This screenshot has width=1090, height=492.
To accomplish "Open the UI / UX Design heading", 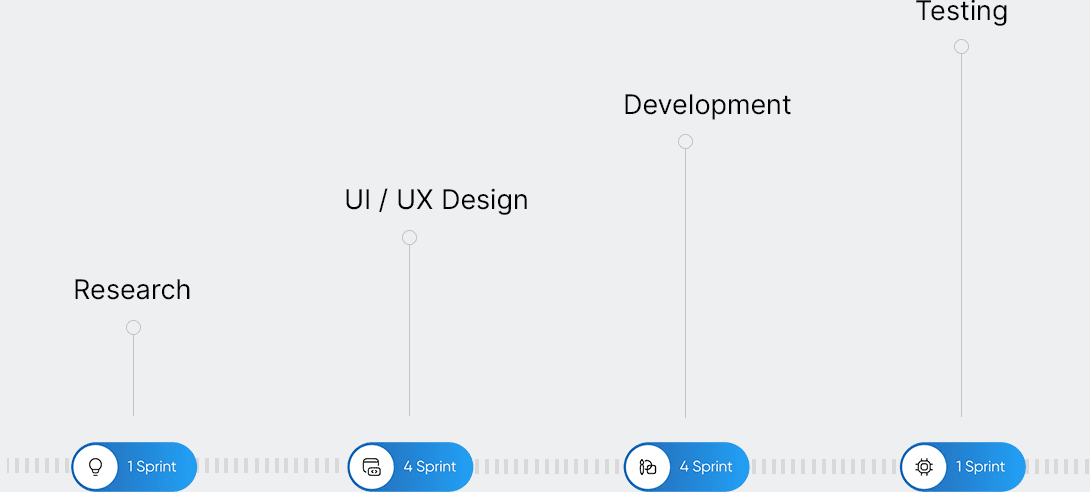I will 436,200.
